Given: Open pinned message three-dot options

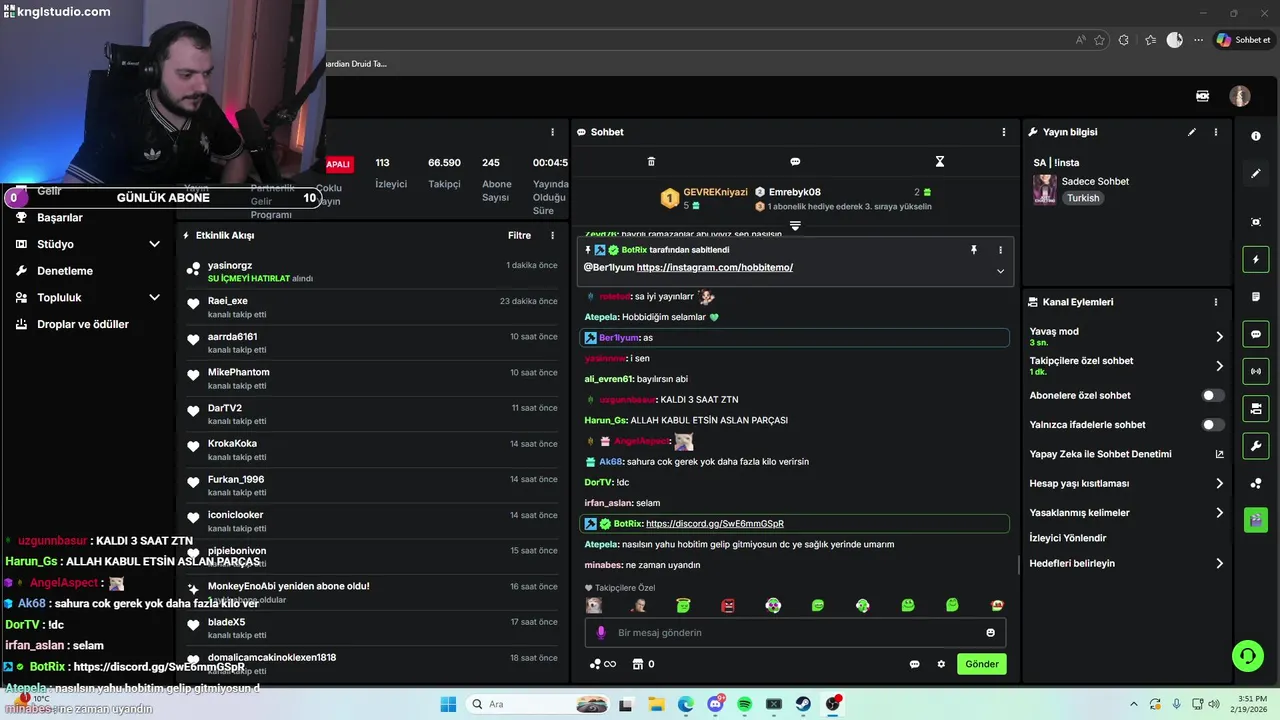Looking at the screenshot, I should point(1000,250).
